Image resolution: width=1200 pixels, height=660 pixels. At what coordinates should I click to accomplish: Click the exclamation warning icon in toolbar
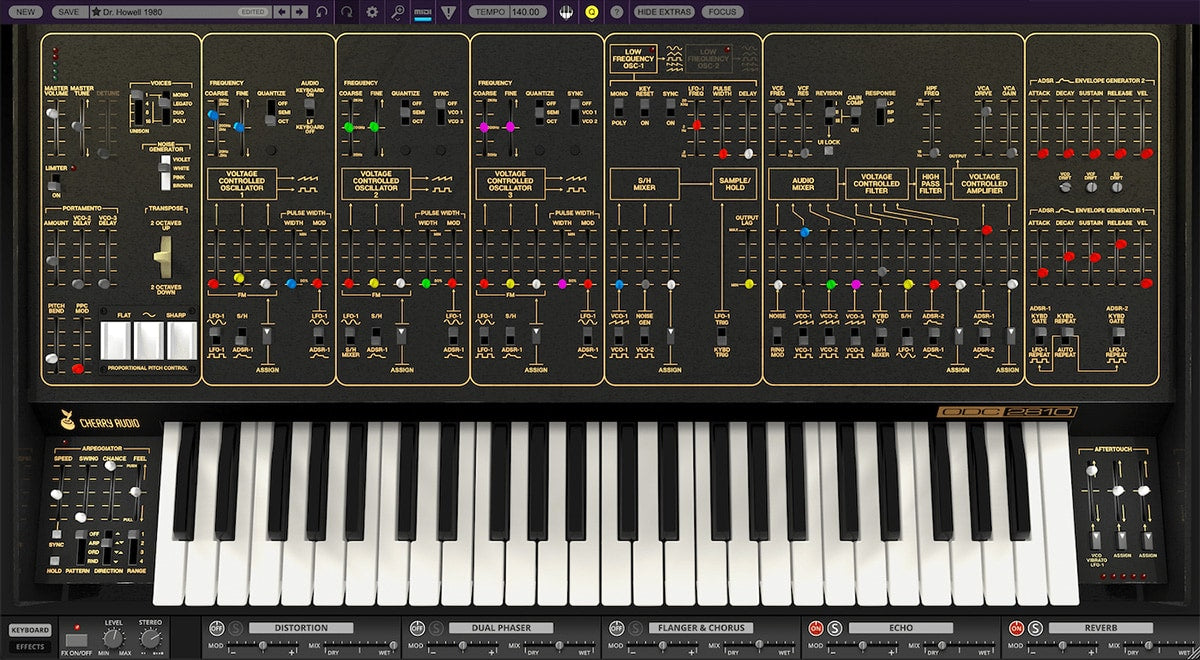pos(448,12)
